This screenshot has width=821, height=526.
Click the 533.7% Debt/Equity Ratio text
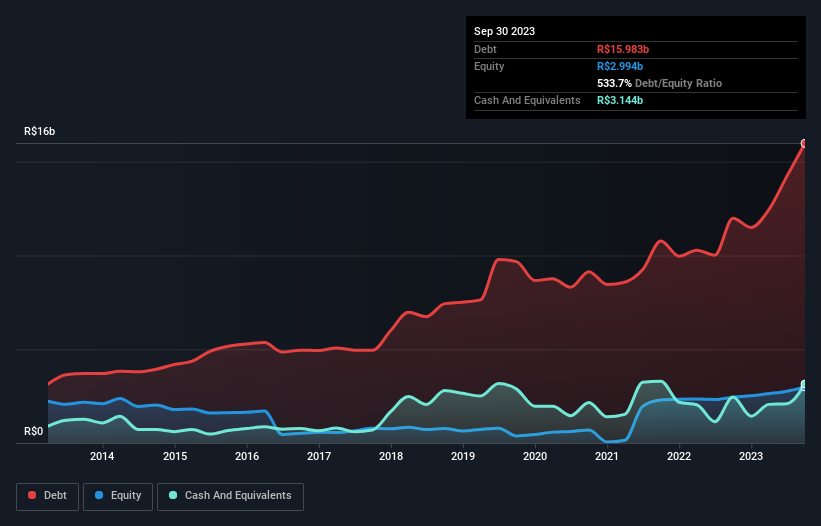tap(659, 83)
